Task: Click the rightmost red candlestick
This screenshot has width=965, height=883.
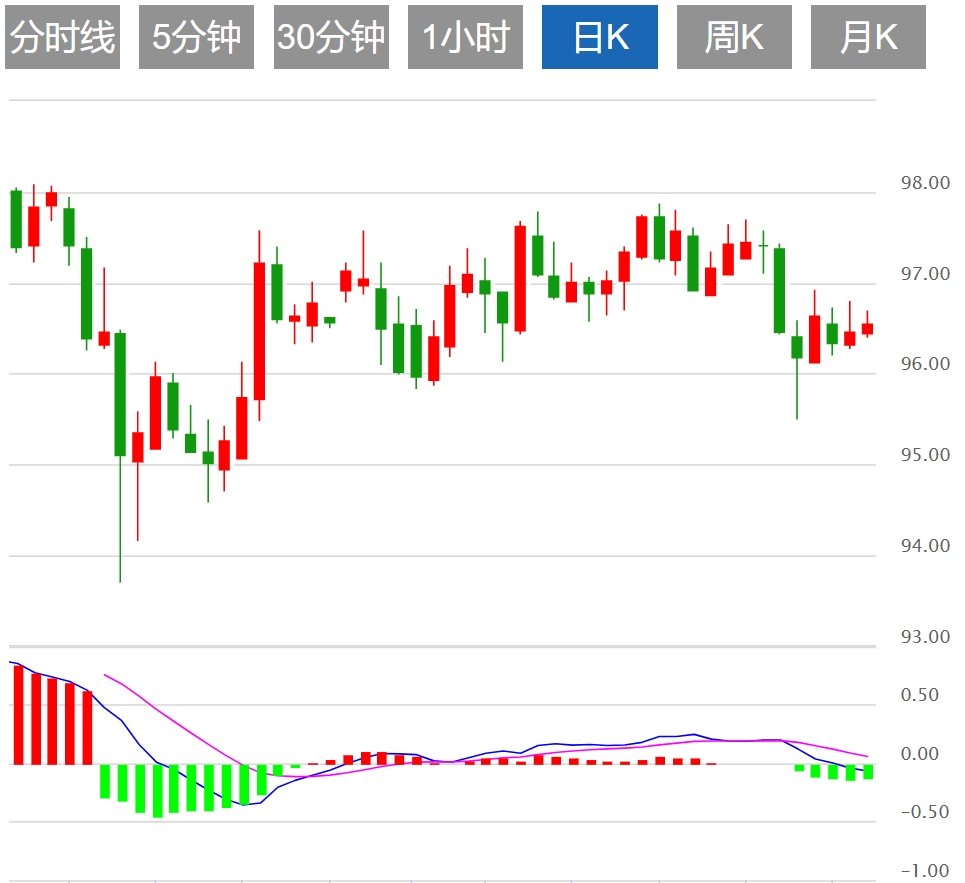Action: [867, 329]
